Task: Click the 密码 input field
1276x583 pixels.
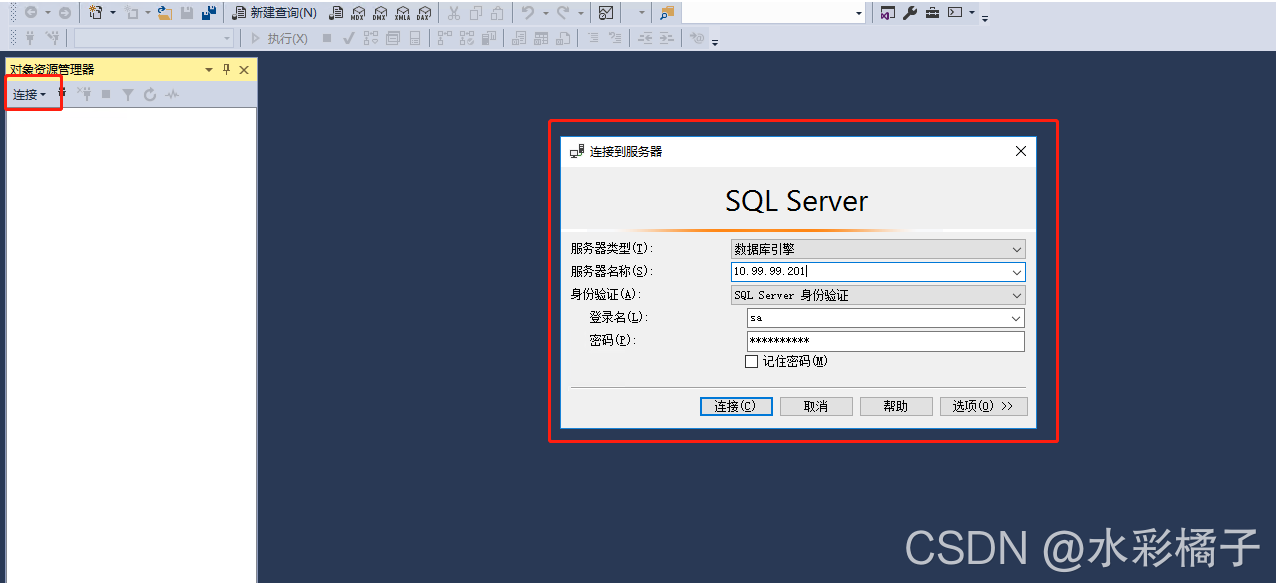Action: click(x=886, y=341)
